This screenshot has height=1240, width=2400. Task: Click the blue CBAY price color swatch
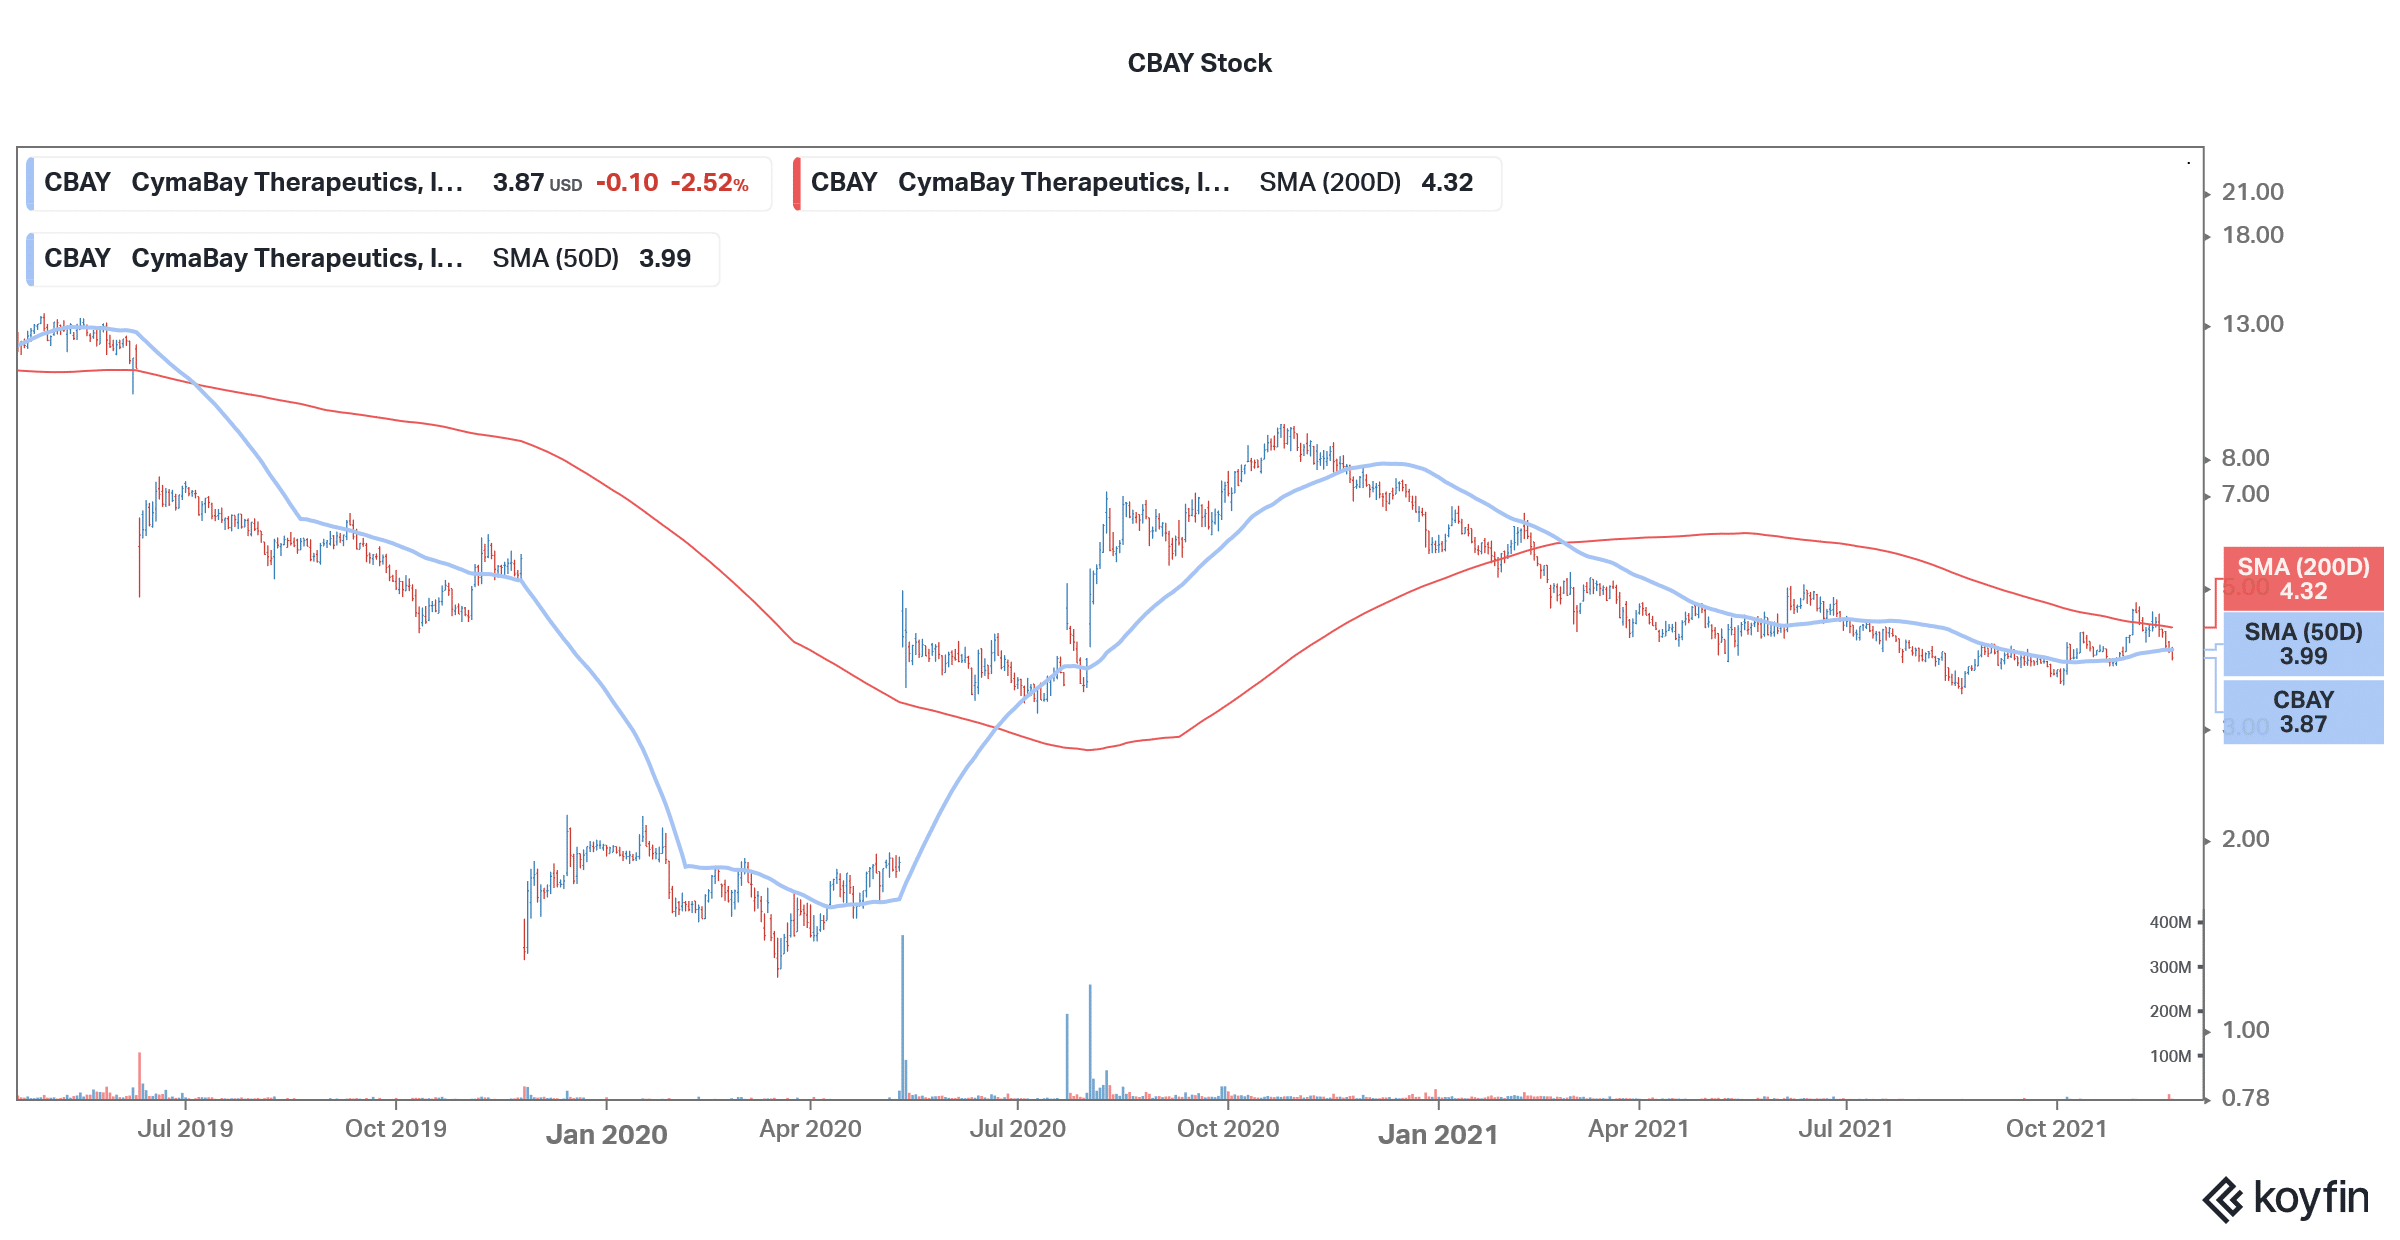point(30,183)
